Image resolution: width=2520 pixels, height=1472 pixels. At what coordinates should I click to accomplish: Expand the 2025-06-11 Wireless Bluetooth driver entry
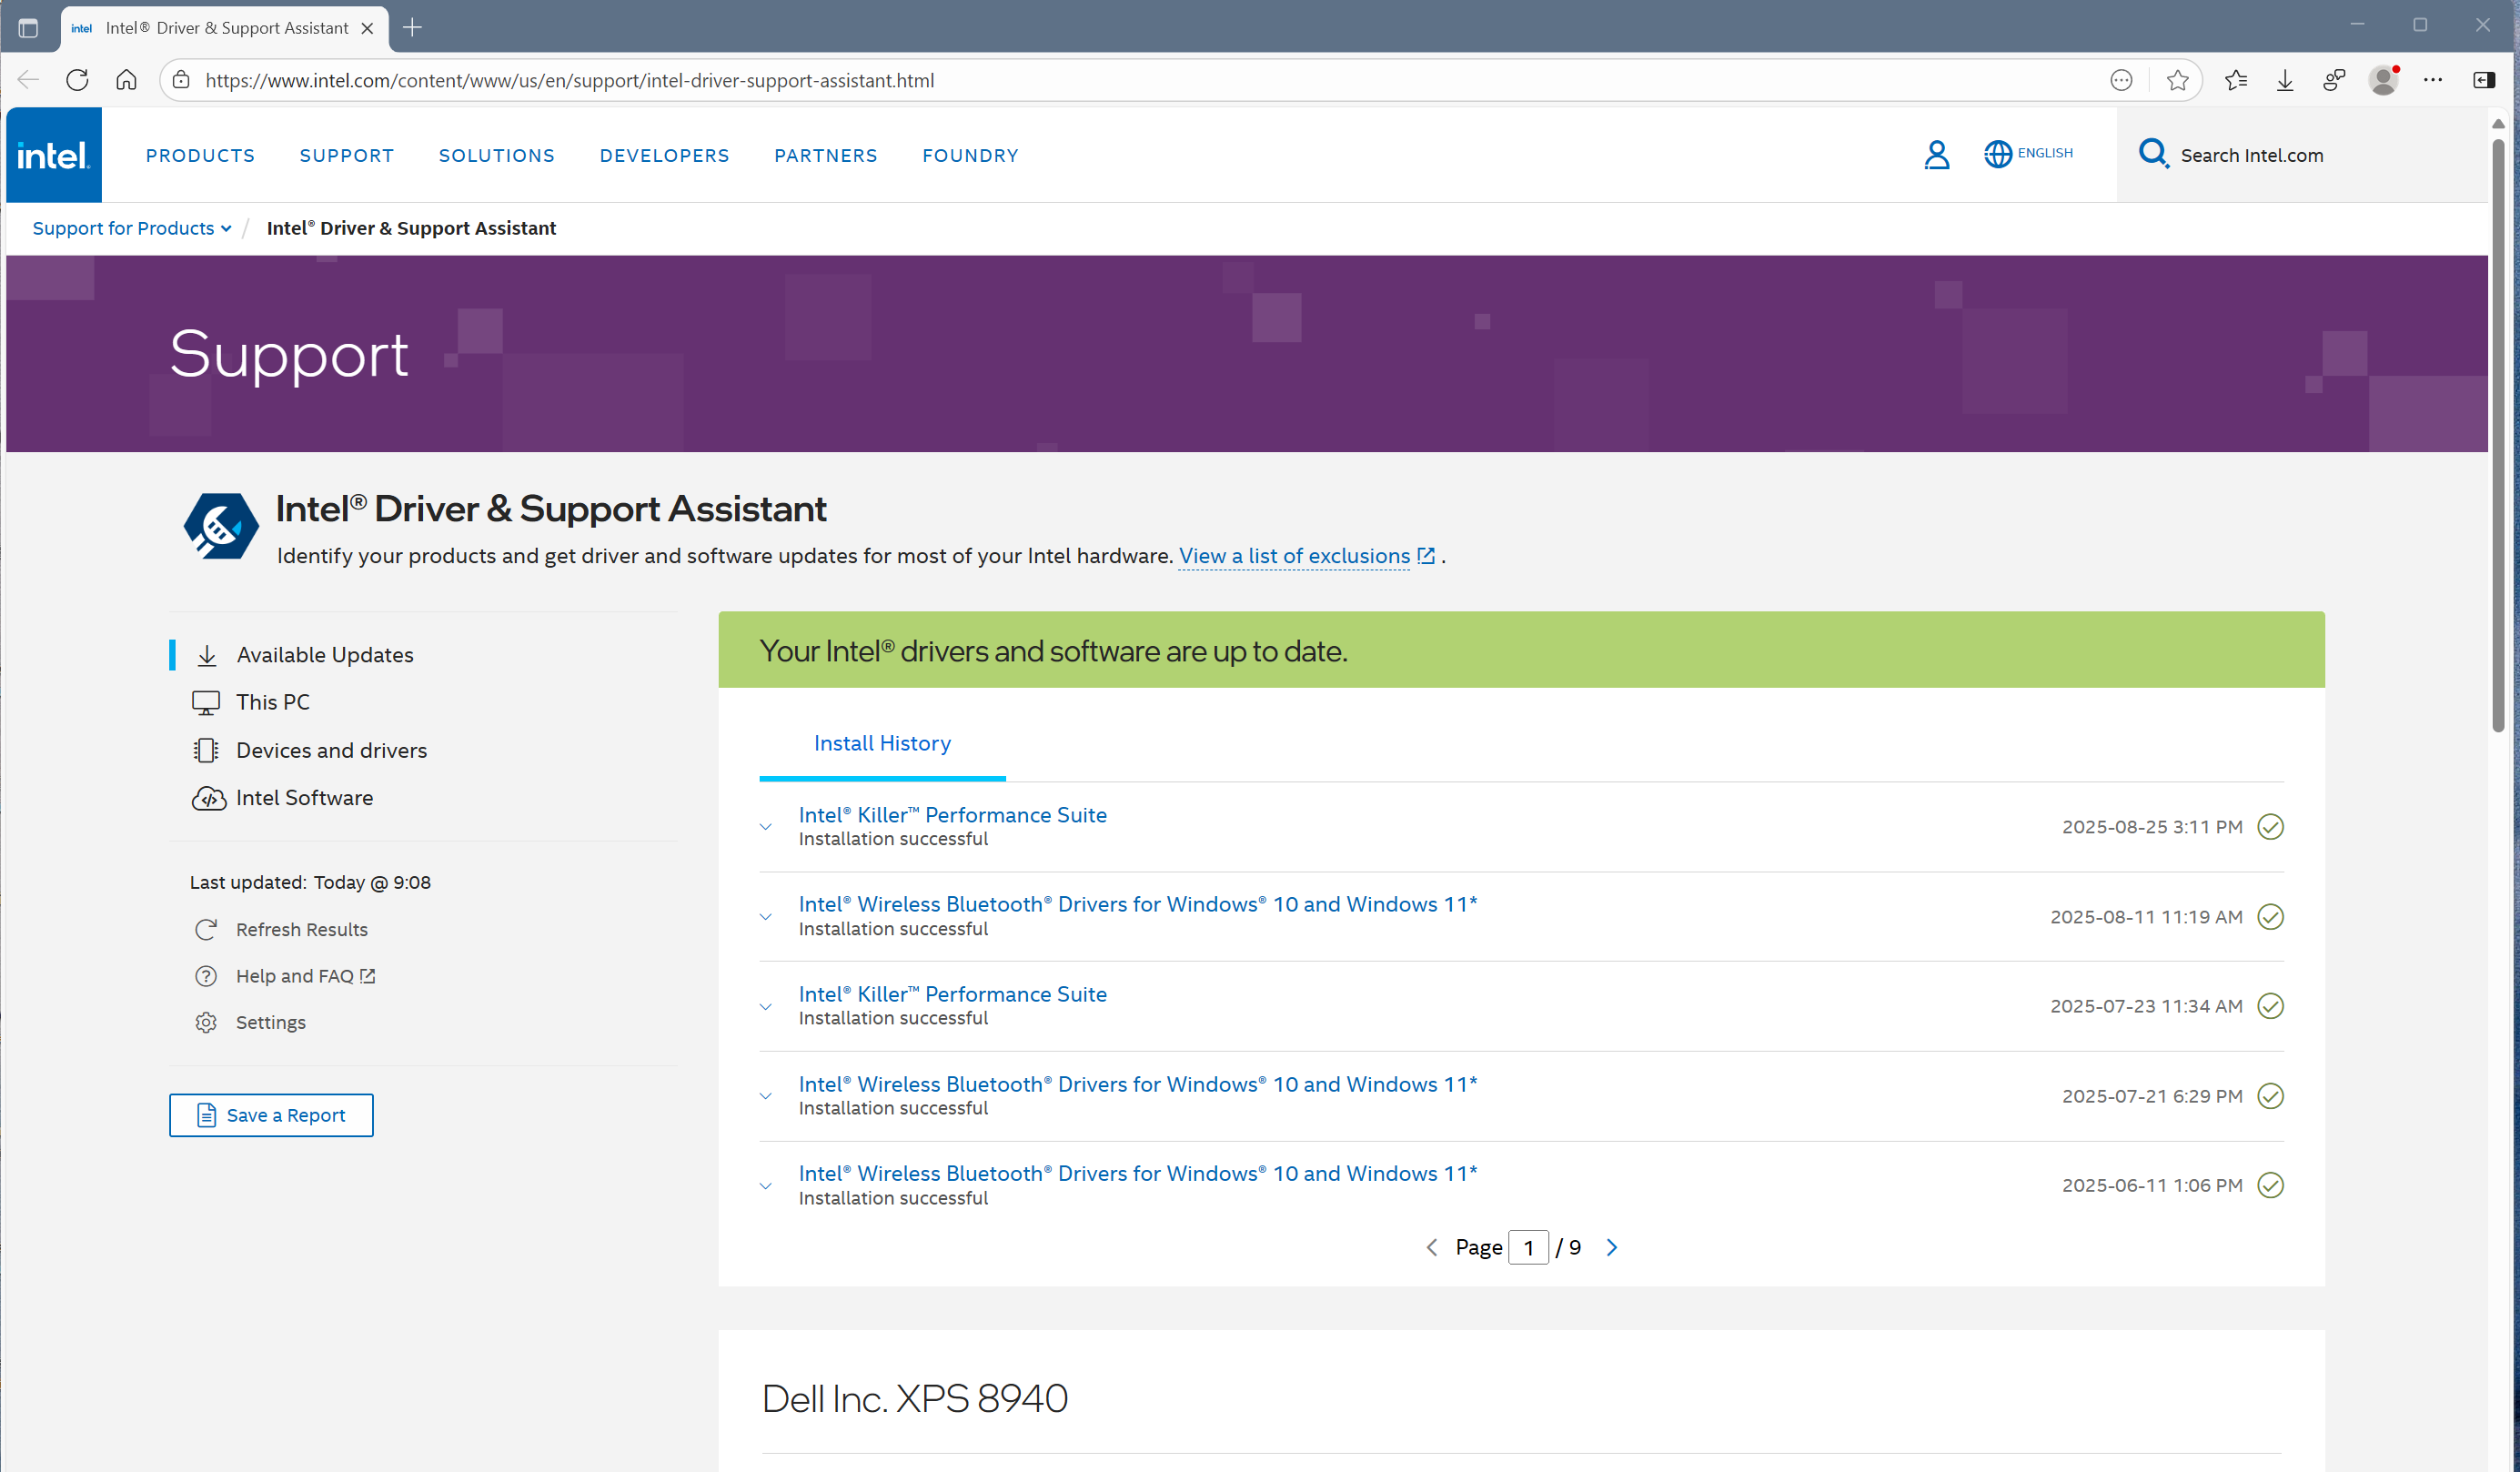click(766, 1185)
